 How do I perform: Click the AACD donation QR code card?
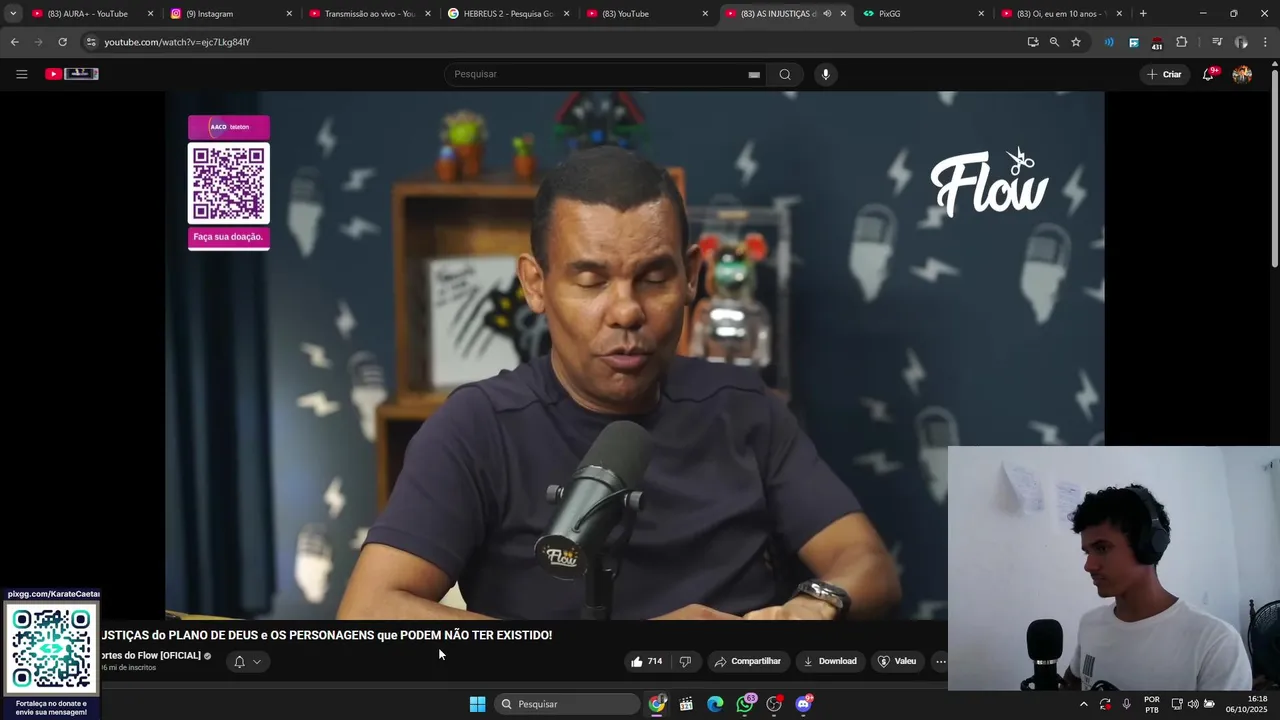[x=229, y=182]
